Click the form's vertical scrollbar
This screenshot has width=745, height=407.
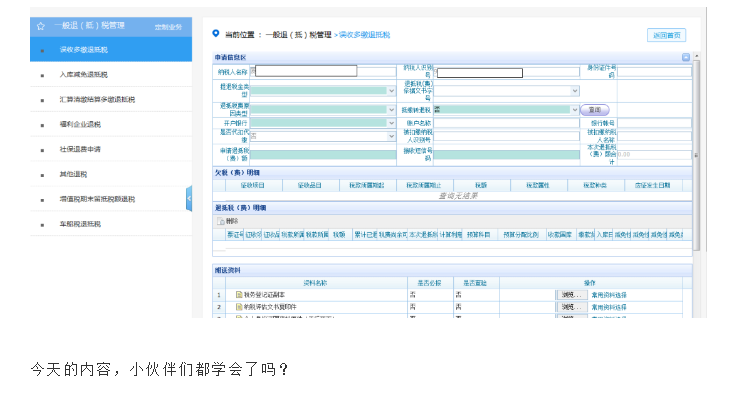tap(697, 155)
